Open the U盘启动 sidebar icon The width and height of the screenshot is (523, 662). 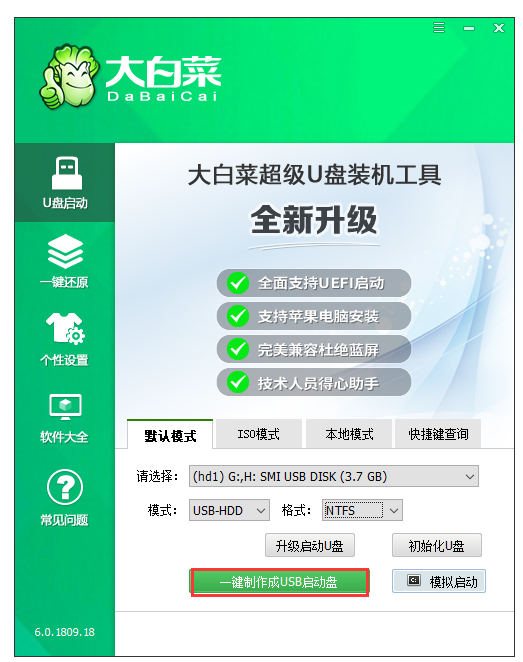click(x=66, y=173)
